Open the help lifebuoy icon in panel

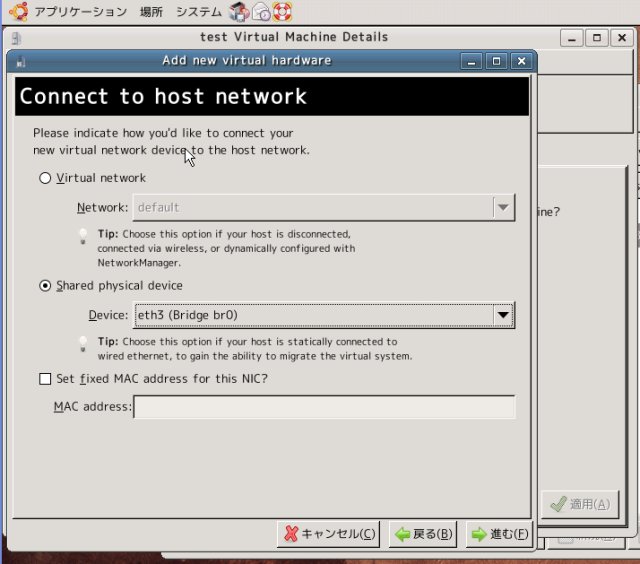tap(282, 11)
